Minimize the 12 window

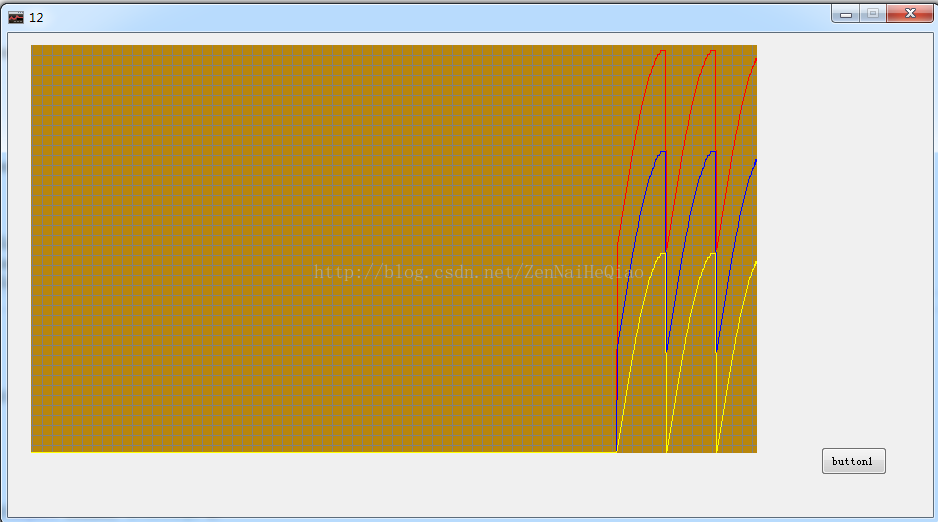[x=845, y=13]
